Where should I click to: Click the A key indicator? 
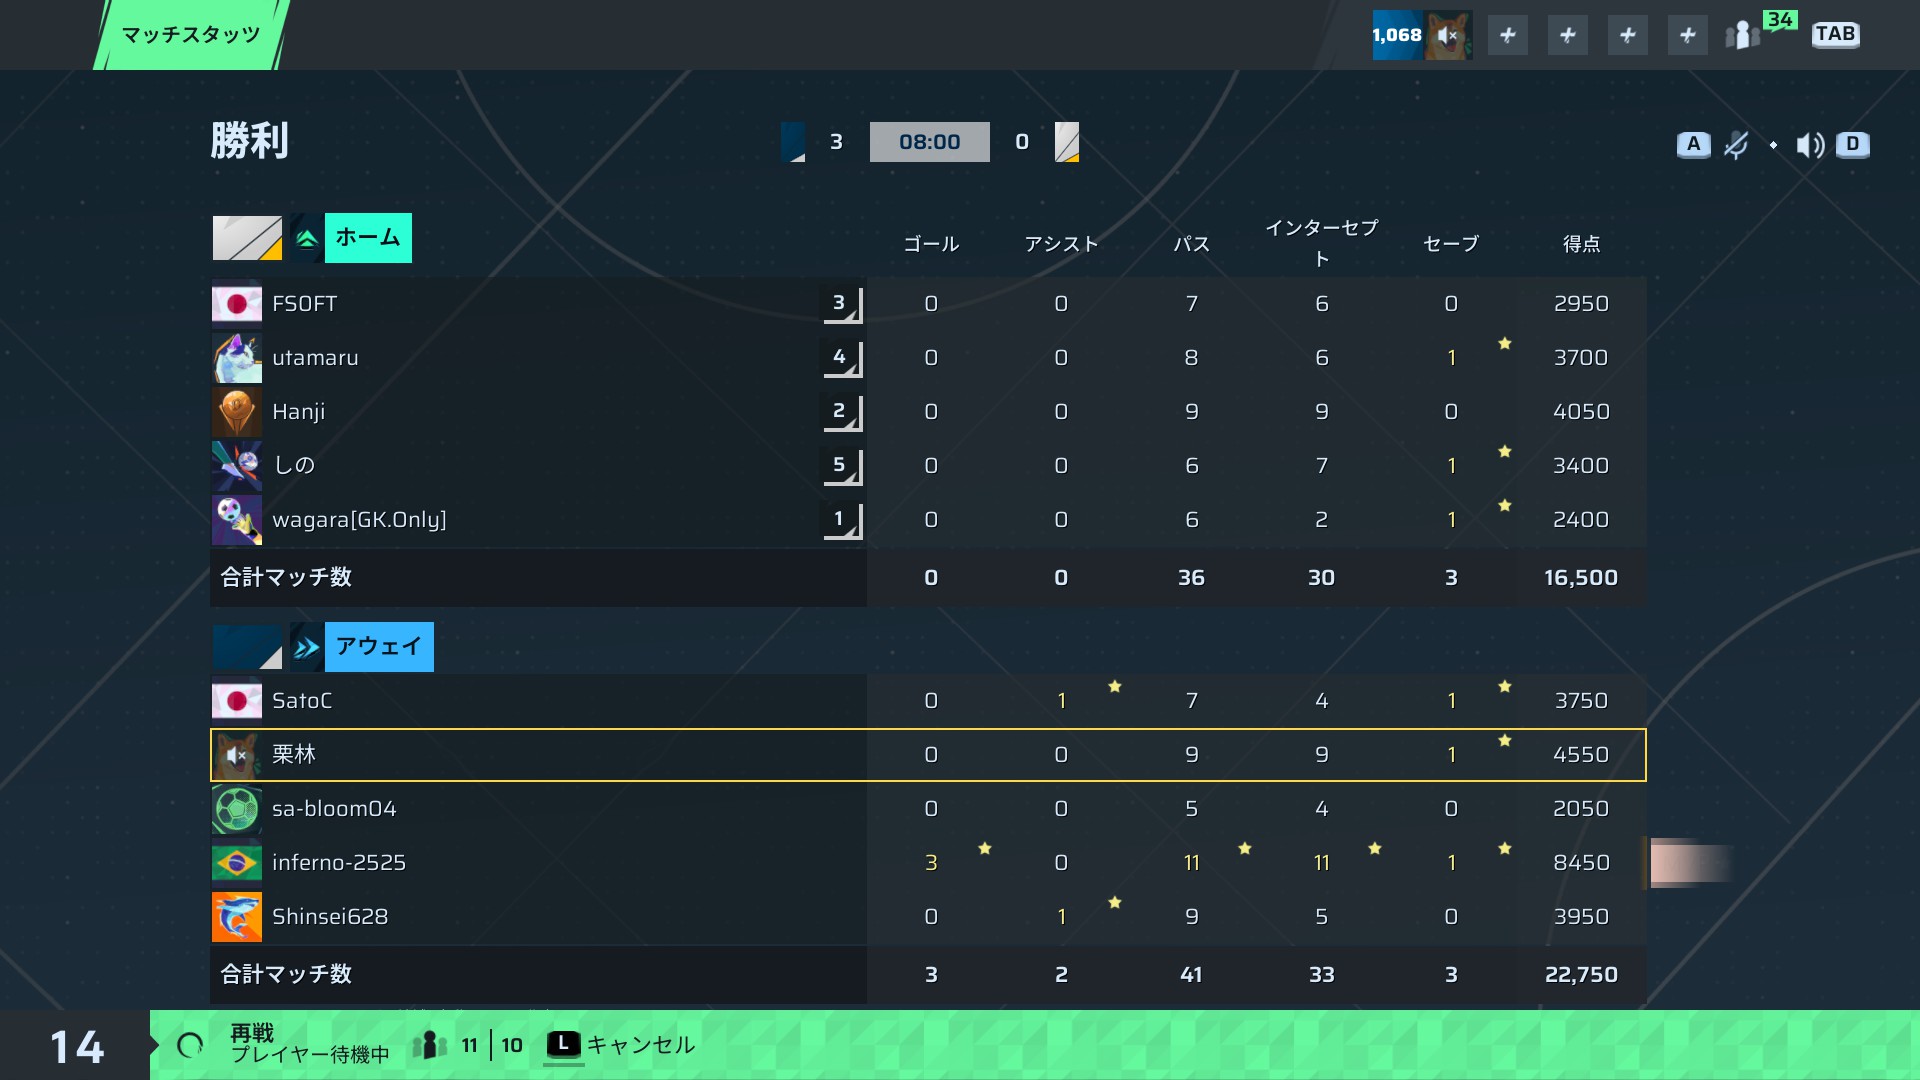point(1693,144)
